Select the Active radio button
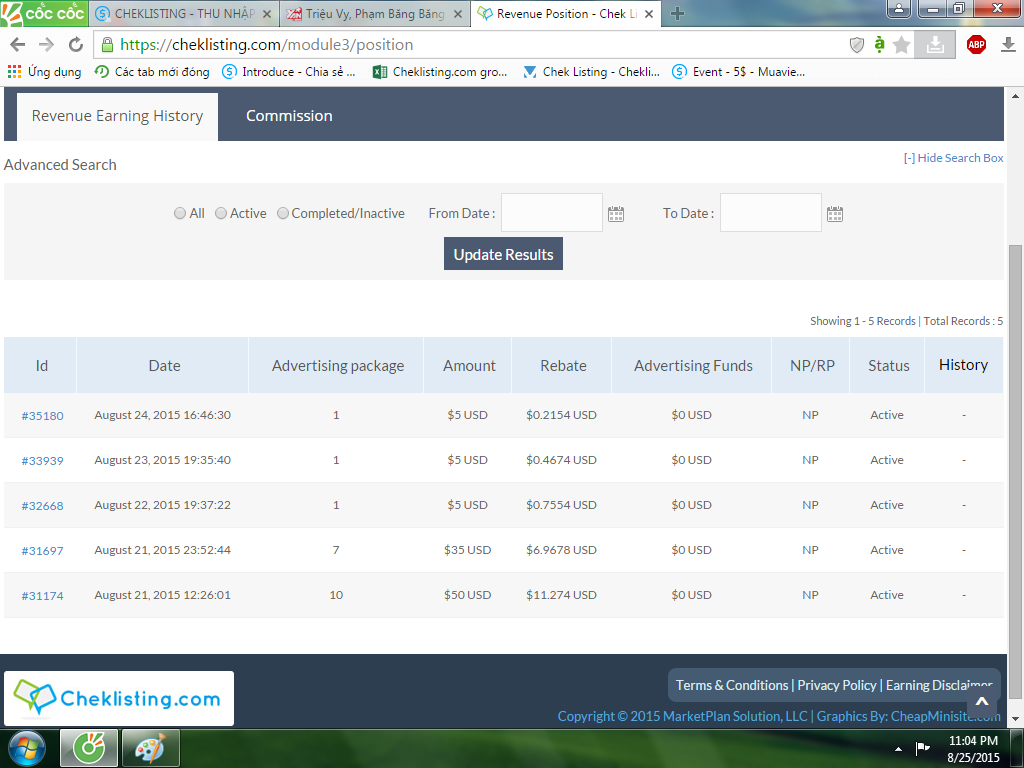Image resolution: width=1024 pixels, height=768 pixels. tap(221, 213)
